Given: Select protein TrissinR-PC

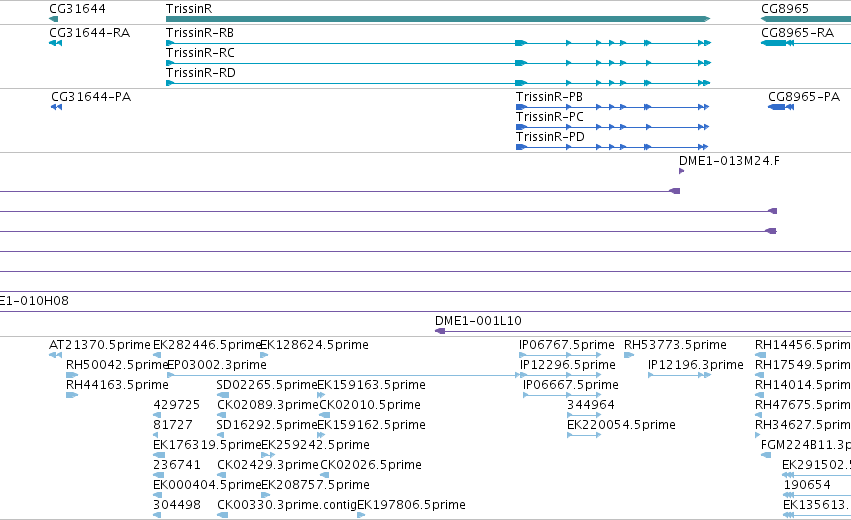Looking at the screenshot, I should click(x=550, y=117).
